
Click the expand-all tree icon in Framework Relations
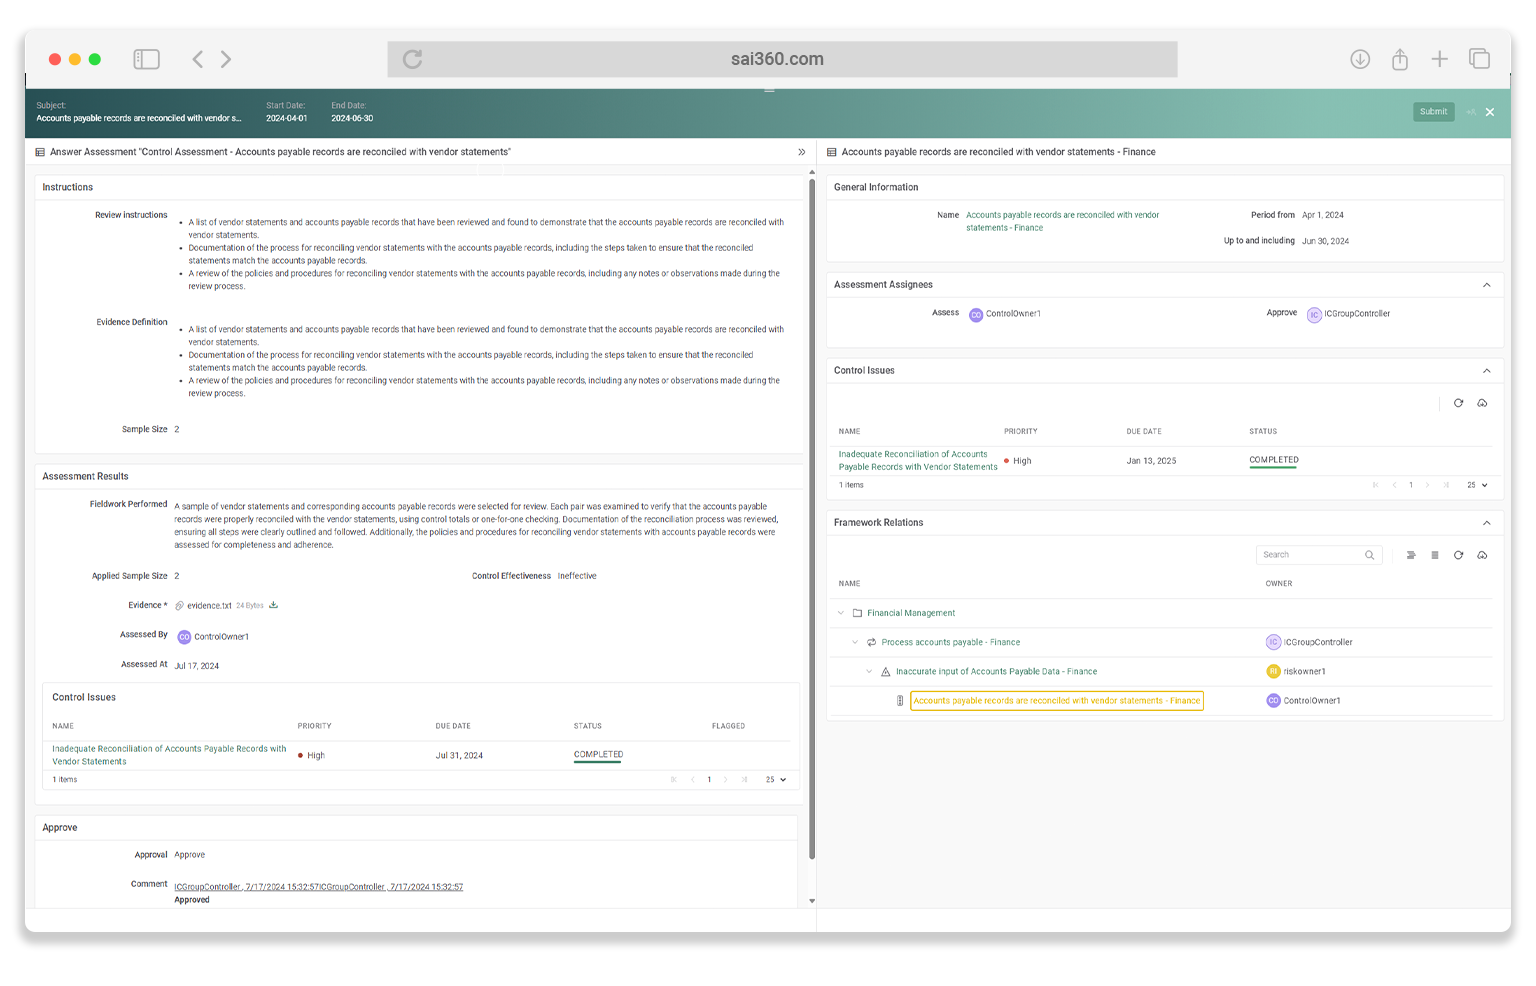point(1411,555)
